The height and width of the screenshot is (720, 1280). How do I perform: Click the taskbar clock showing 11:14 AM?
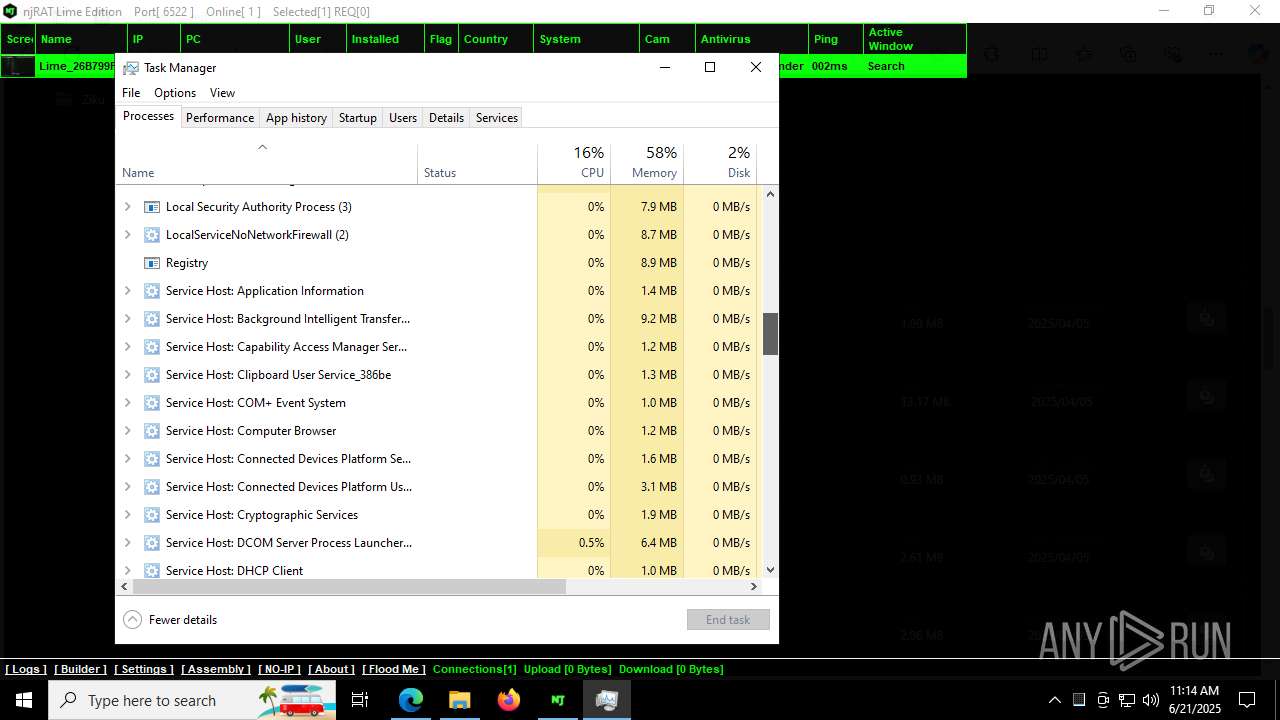tap(1195, 700)
